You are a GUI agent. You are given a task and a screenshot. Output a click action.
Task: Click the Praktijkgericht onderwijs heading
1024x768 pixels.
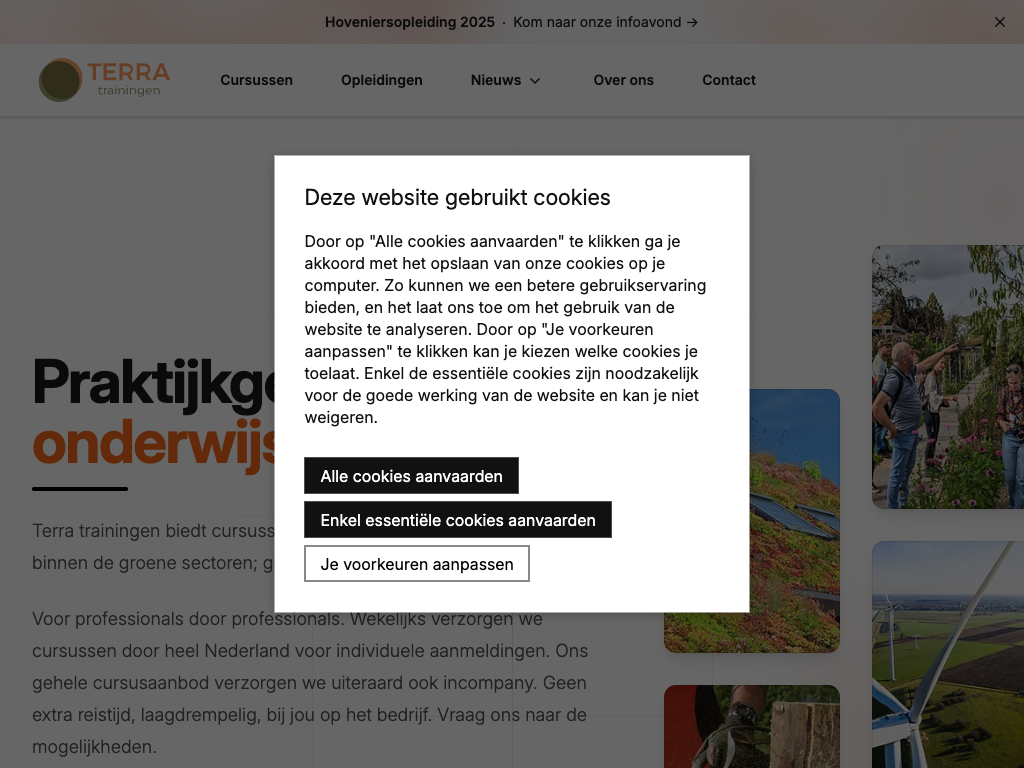pyautogui.click(x=153, y=413)
